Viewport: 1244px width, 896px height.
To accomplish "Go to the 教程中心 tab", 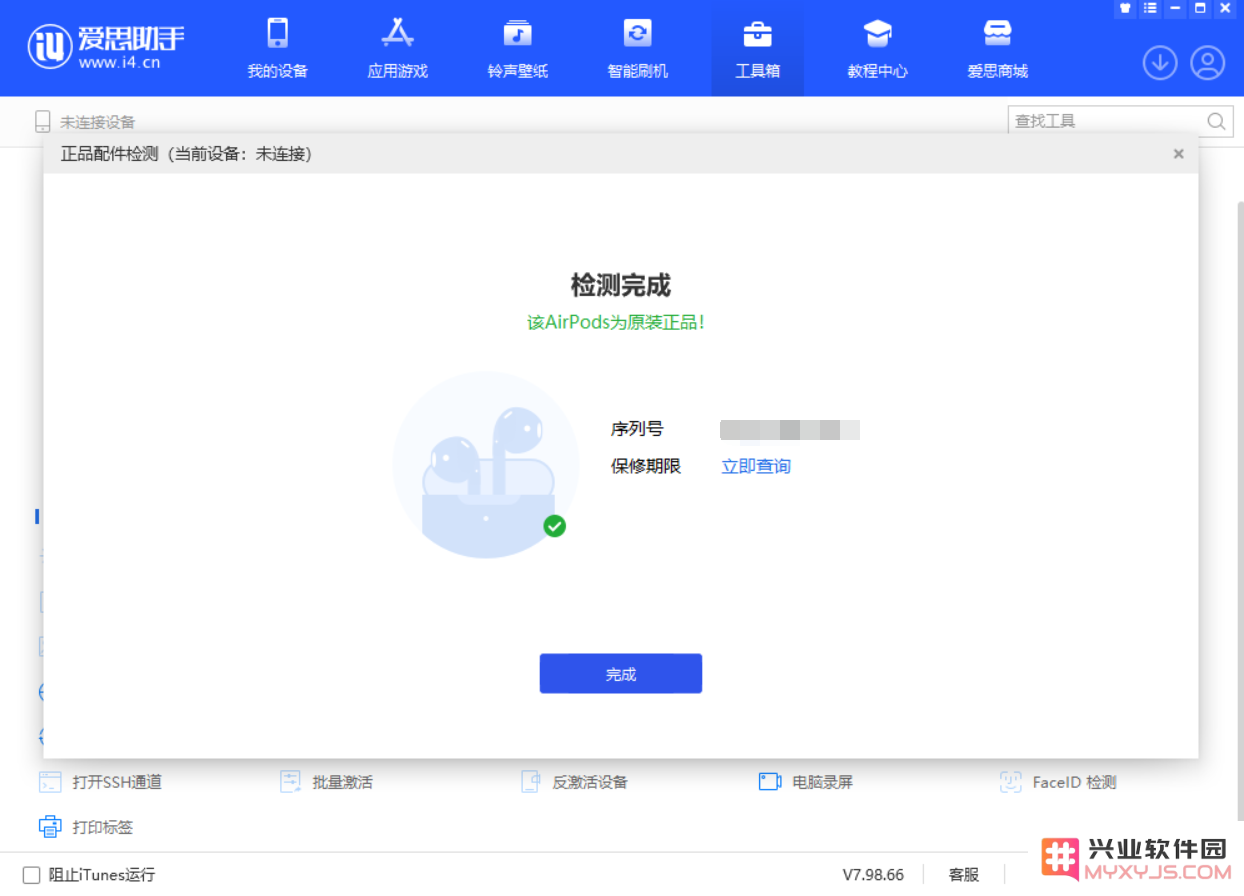I will [878, 48].
